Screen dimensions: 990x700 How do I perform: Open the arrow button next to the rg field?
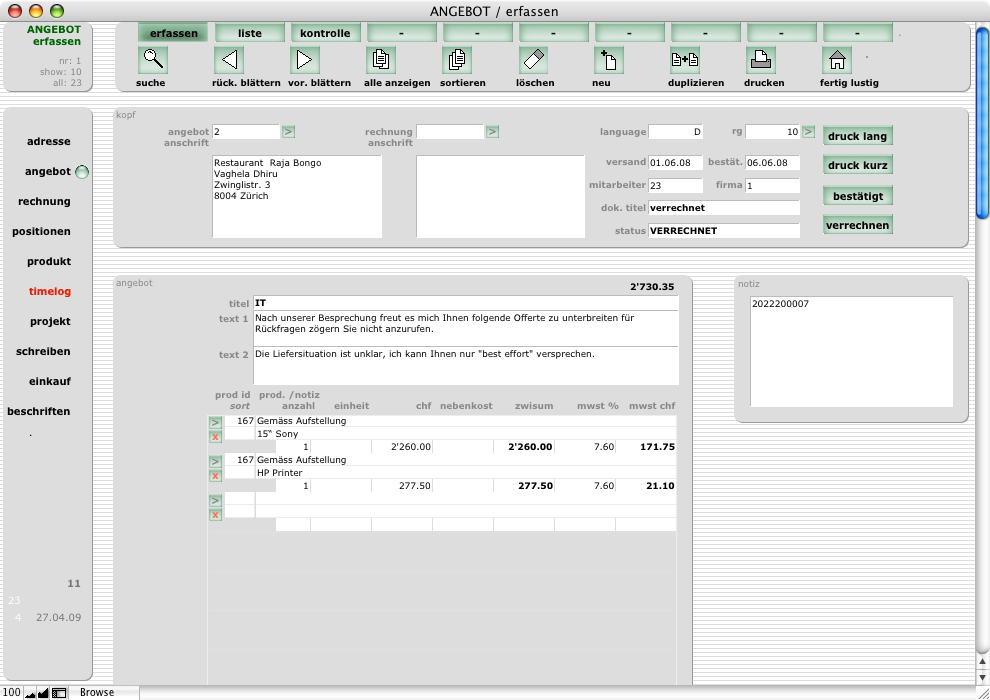[x=808, y=131]
